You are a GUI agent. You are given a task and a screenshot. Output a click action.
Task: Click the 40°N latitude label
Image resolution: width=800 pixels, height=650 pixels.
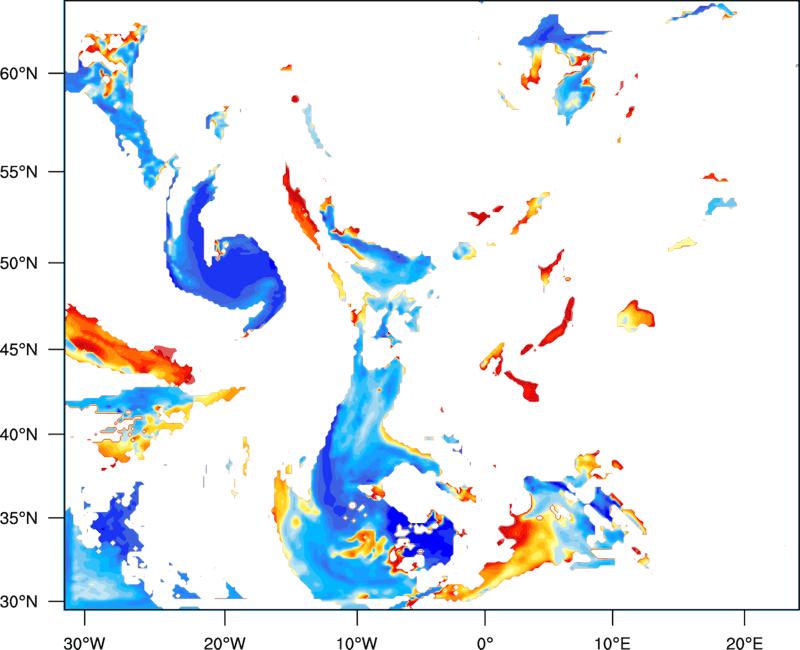click(19, 435)
